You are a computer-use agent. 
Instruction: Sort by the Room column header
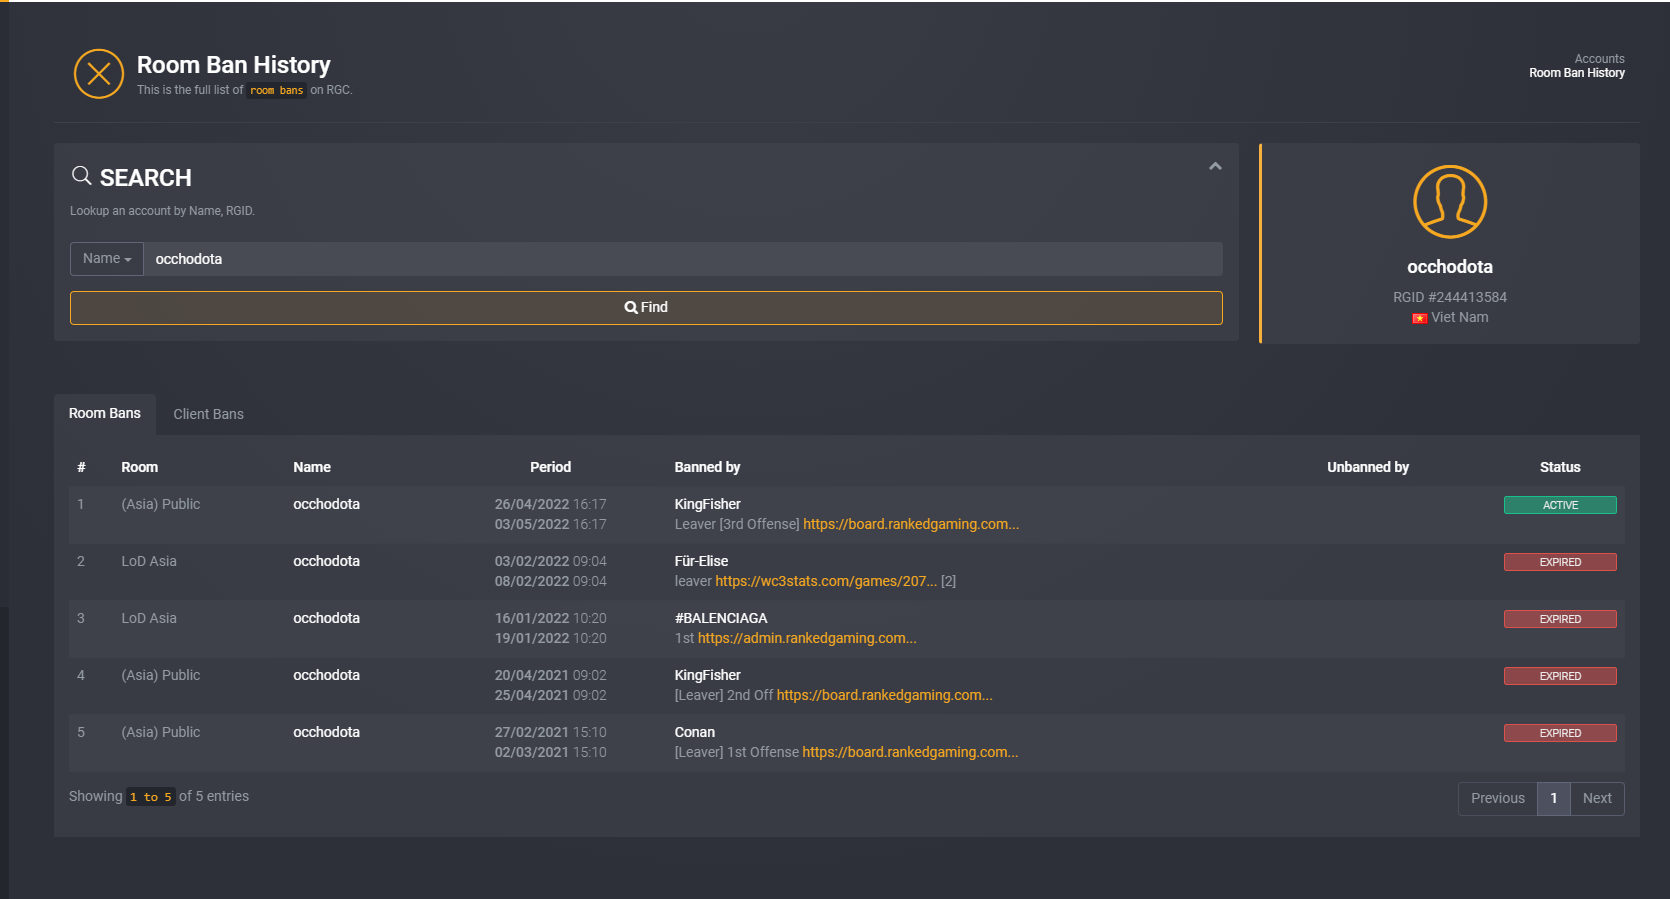(140, 467)
